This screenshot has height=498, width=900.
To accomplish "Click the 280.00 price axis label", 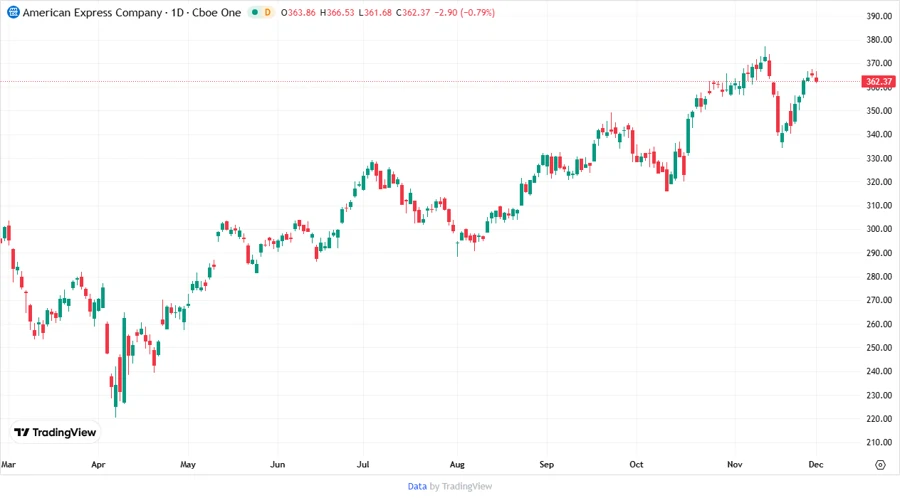I will pos(879,277).
